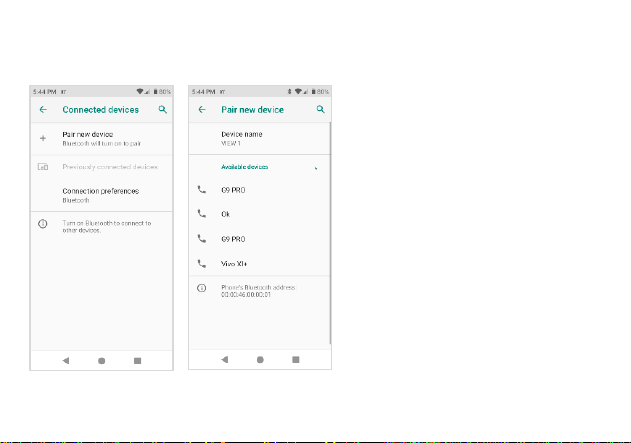This screenshot has width=631, height=443.
Task: Tap phone icon of second G9 PRO
Action: pos(202,239)
